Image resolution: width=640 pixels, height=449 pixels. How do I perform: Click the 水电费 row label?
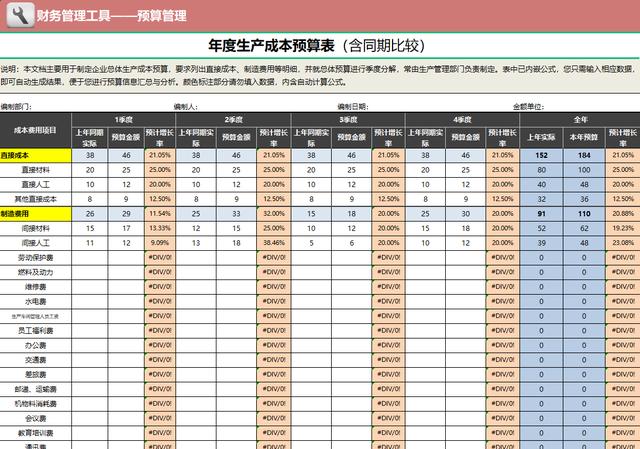pyautogui.click(x=38, y=300)
